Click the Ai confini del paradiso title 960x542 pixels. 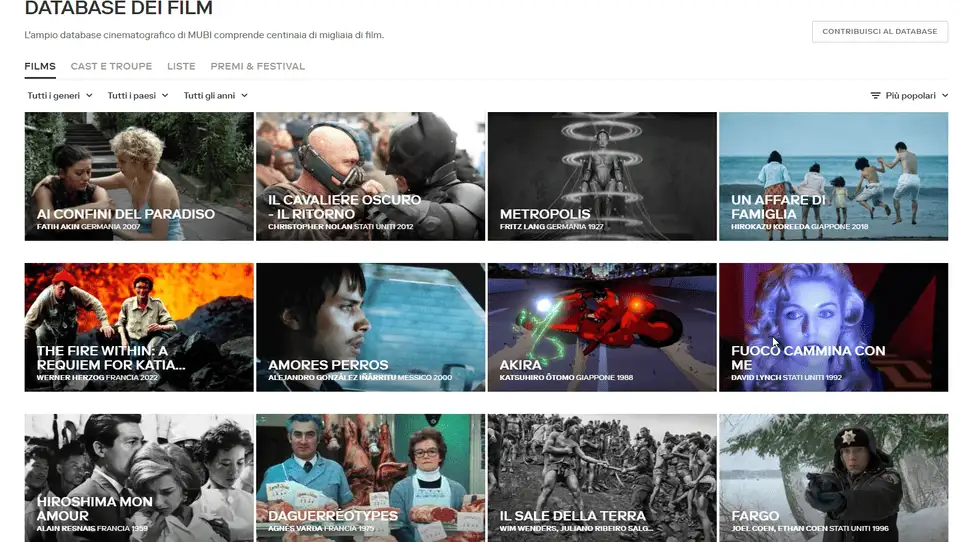tap(126, 214)
